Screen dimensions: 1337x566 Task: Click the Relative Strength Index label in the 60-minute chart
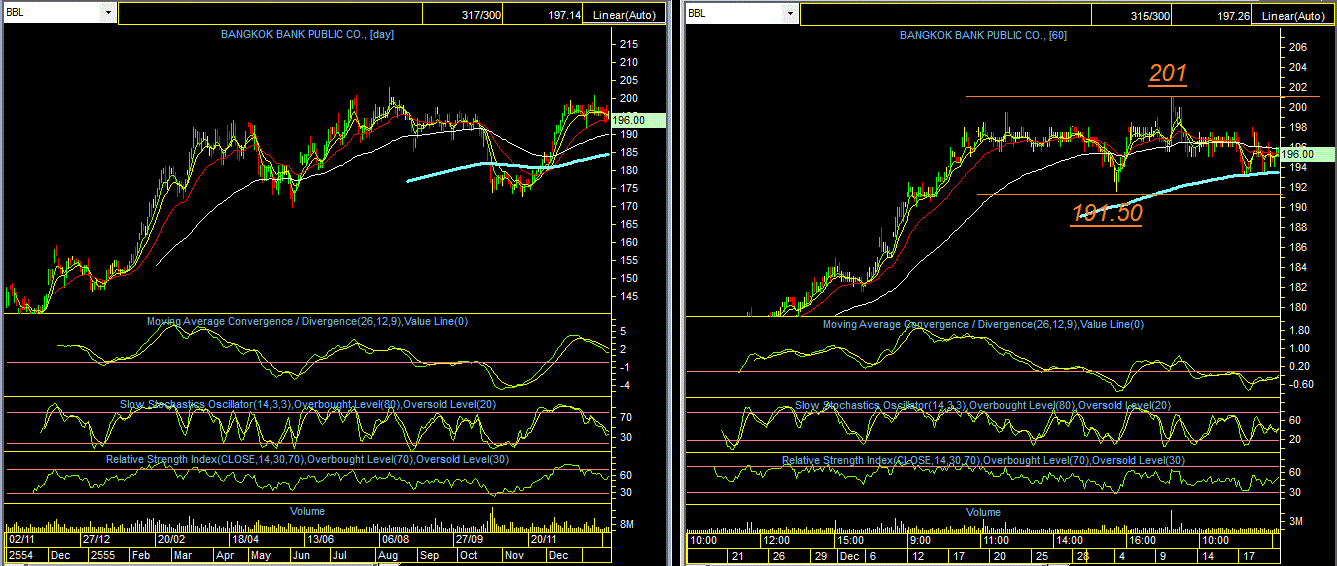click(x=983, y=460)
